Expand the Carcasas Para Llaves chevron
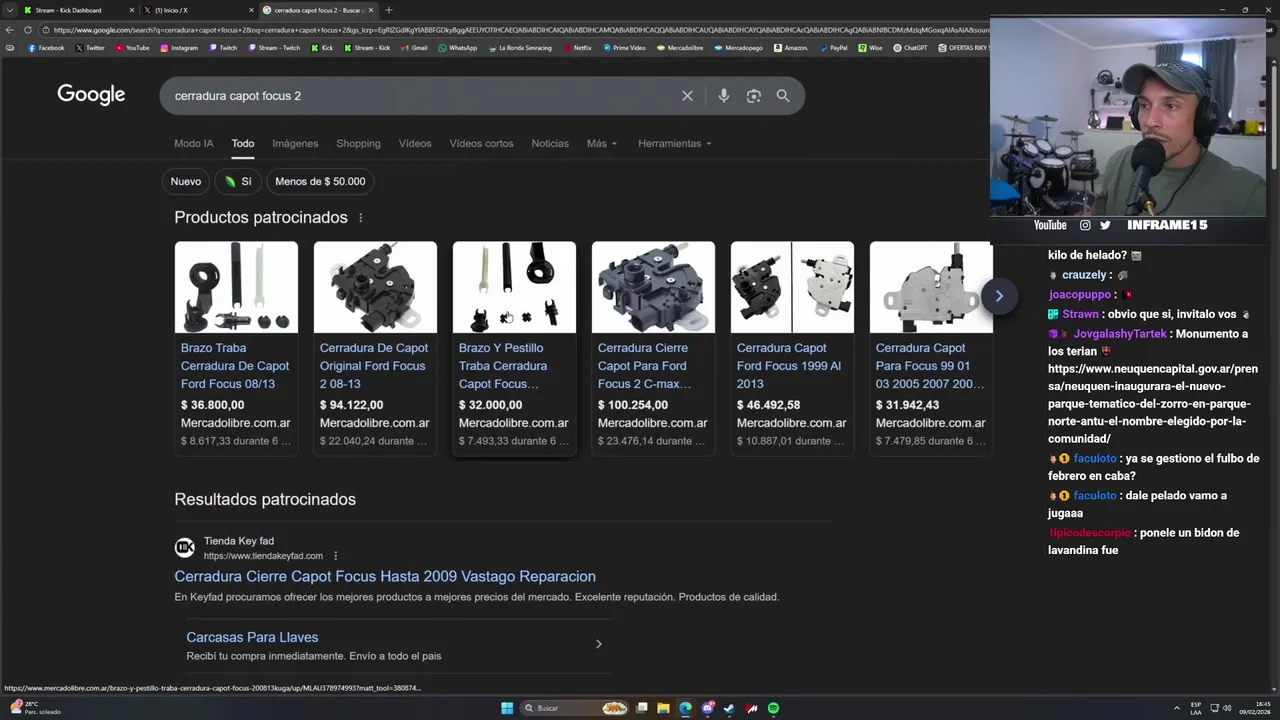 (x=598, y=644)
